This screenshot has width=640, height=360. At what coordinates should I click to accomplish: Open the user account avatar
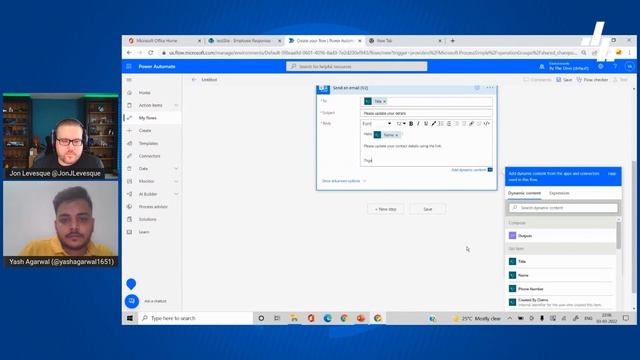(x=629, y=67)
